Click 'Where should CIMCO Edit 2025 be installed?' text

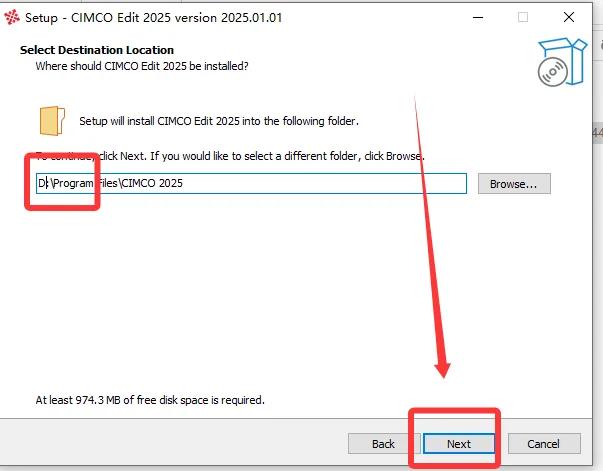(142, 66)
